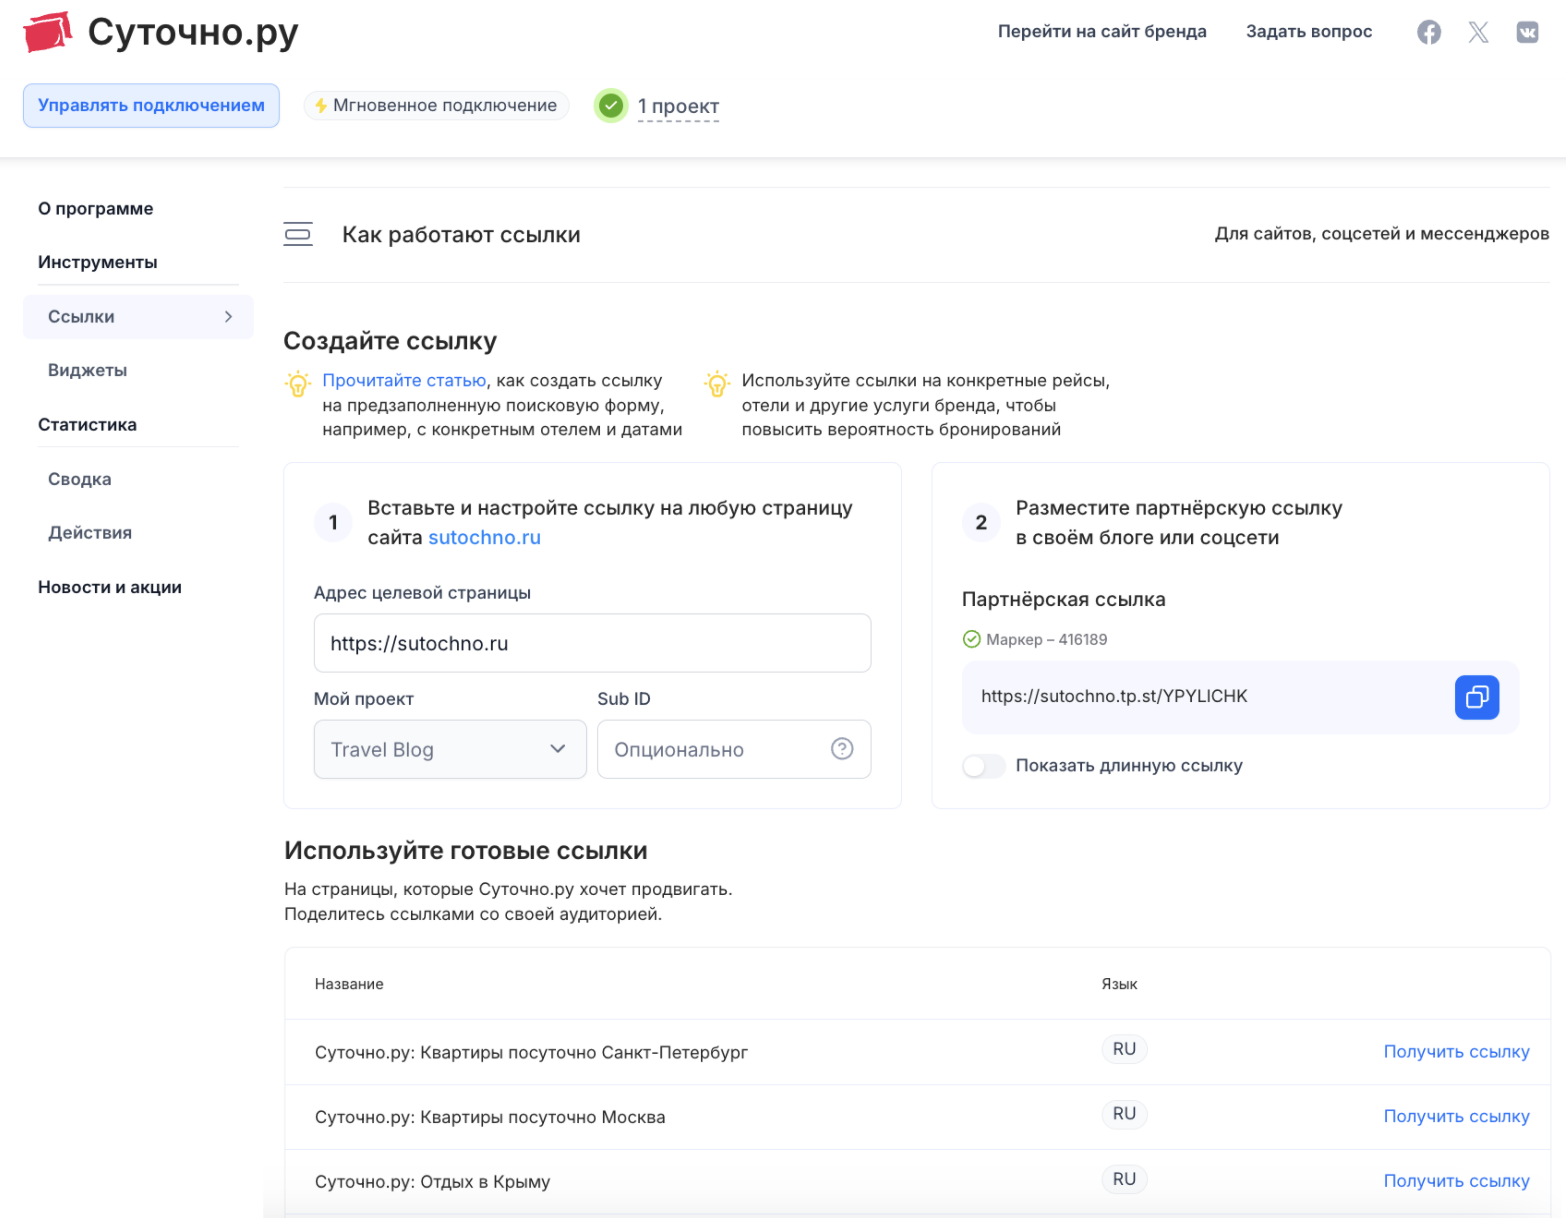Select Сводка in sidebar
Screen dimensions: 1566x1218
click(80, 479)
